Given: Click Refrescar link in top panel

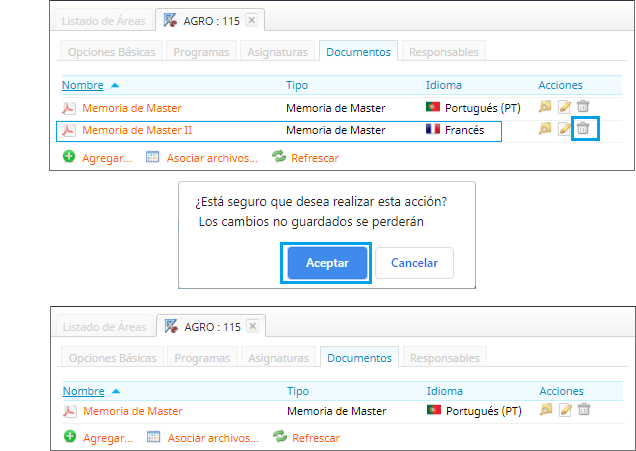Looking at the screenshot, I should 315,158.
